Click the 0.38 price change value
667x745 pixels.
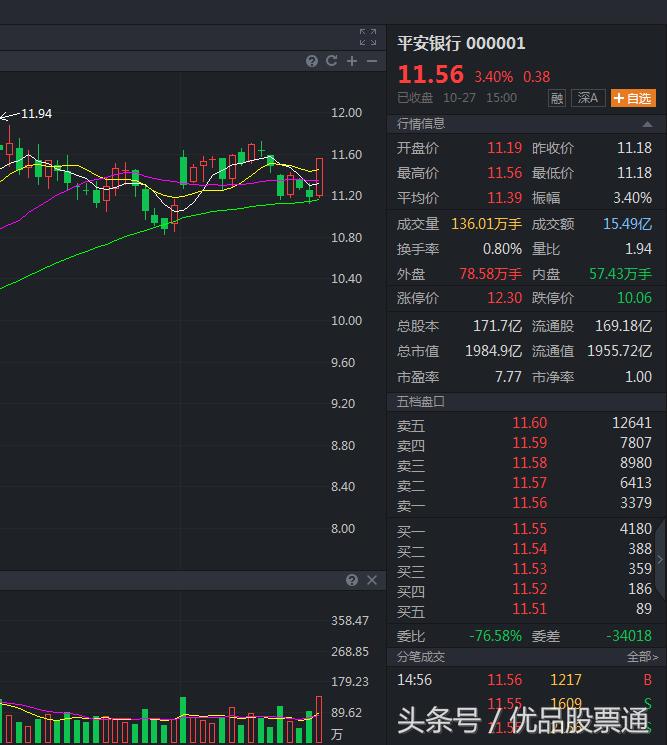pyautogui.click(x=536, y=76)
